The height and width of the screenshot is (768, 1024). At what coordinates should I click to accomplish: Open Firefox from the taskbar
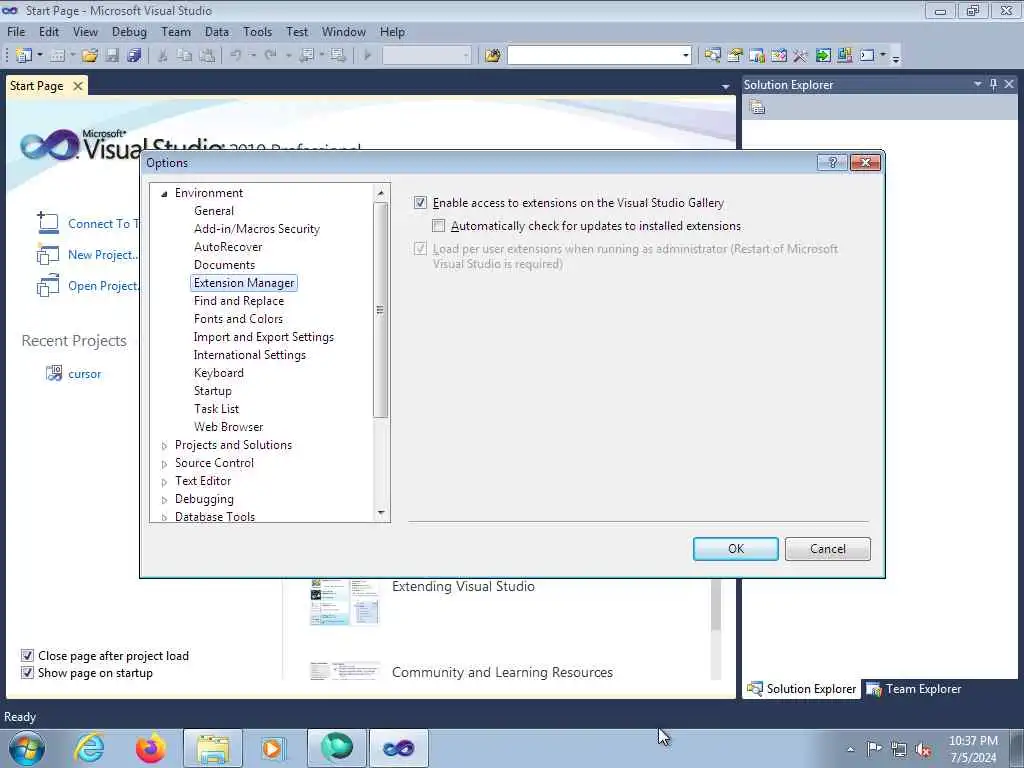(x=151, y=748)
